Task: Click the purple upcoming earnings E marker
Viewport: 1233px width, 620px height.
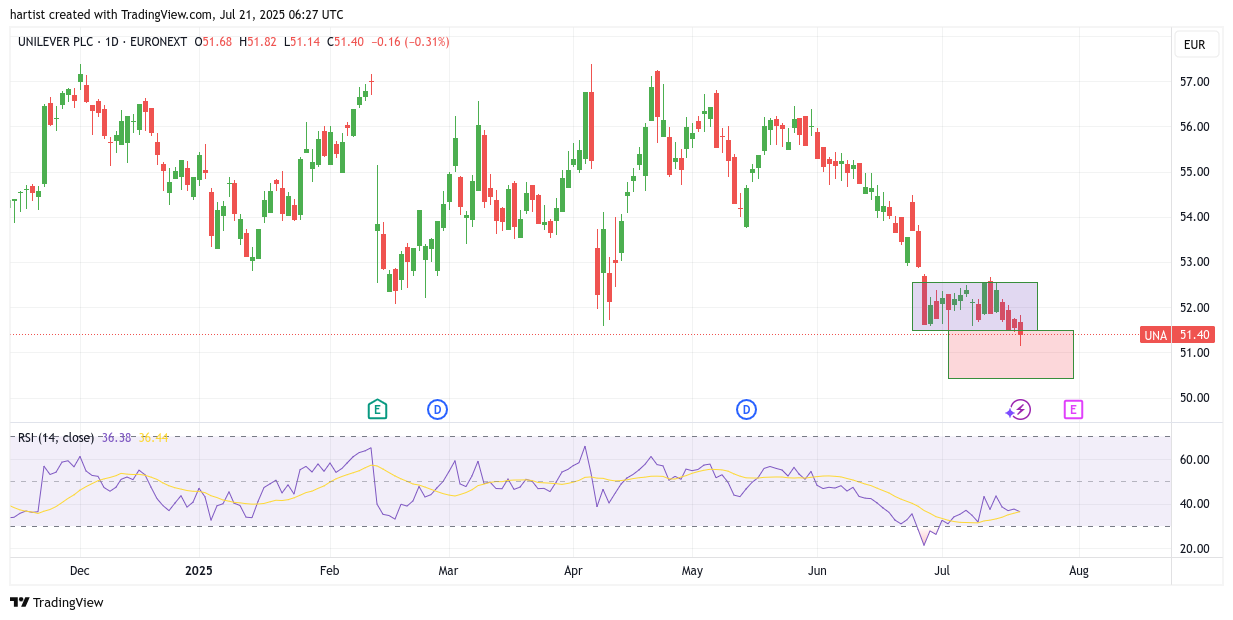Action: pyautogui.click(x=1073, y=409)
